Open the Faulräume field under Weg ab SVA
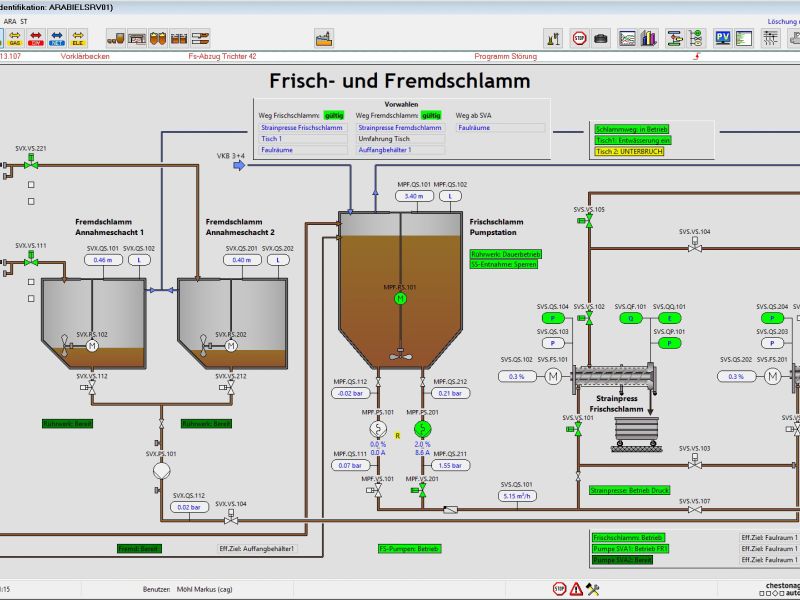 point(500,128)
